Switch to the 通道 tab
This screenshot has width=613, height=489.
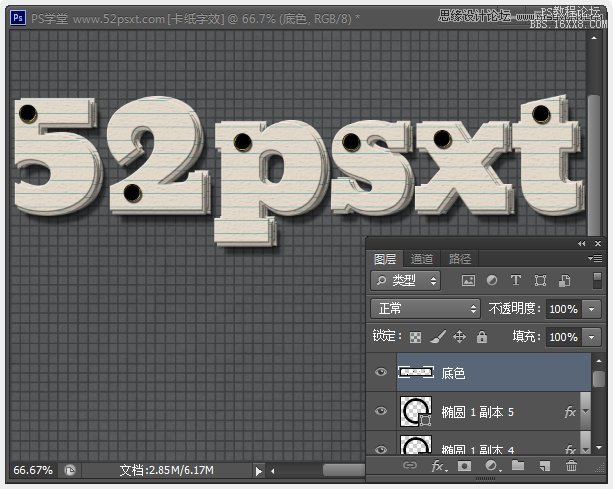[x=422, y=259]
